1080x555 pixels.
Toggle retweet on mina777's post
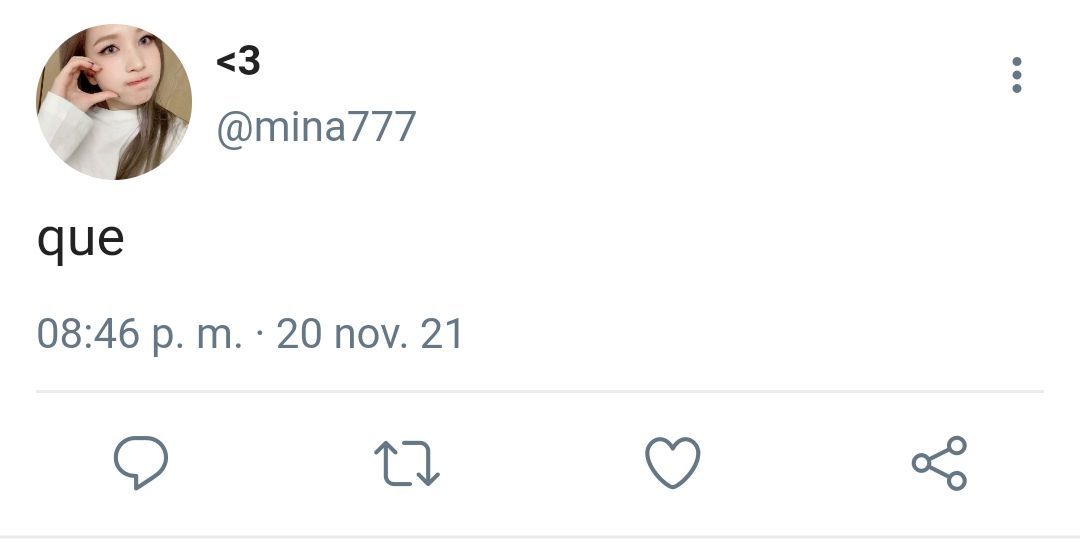click(x=406, y=463)
